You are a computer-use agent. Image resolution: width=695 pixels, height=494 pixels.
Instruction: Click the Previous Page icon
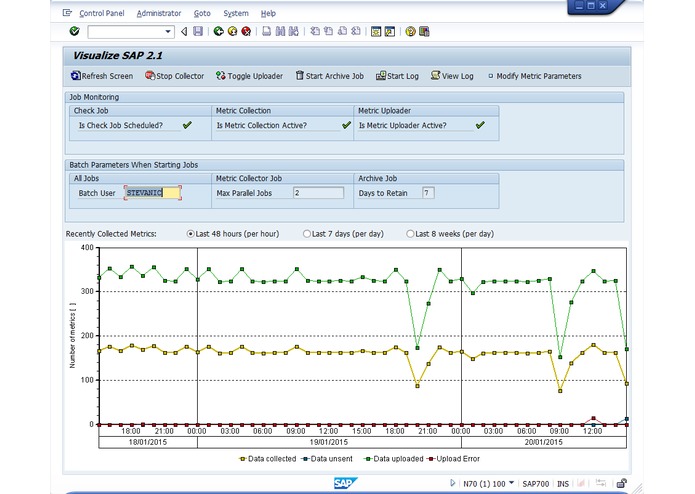point(328,31)
